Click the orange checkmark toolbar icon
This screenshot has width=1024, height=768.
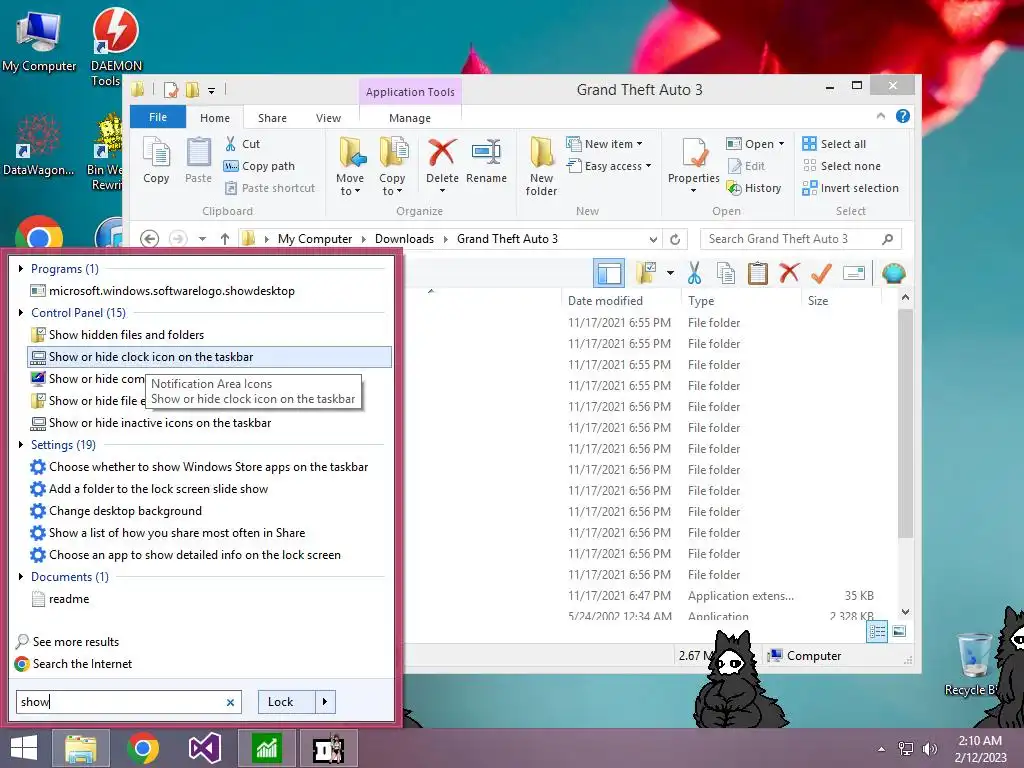tap(821, 273)
